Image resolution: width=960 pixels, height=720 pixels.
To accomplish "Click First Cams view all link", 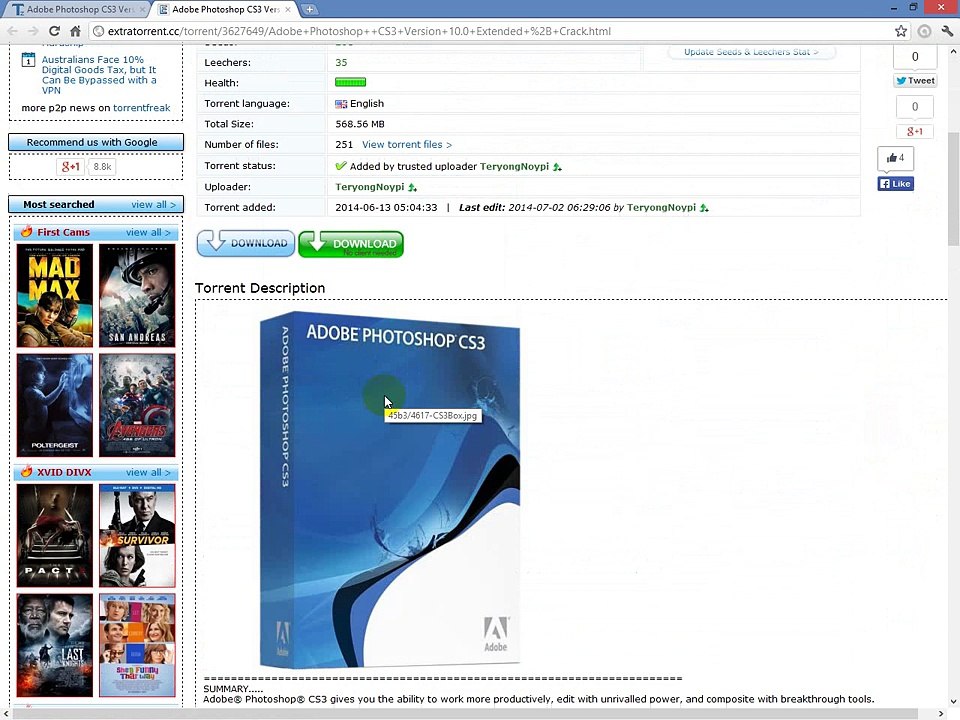I will pyautogui.click(x=148, y=232).
